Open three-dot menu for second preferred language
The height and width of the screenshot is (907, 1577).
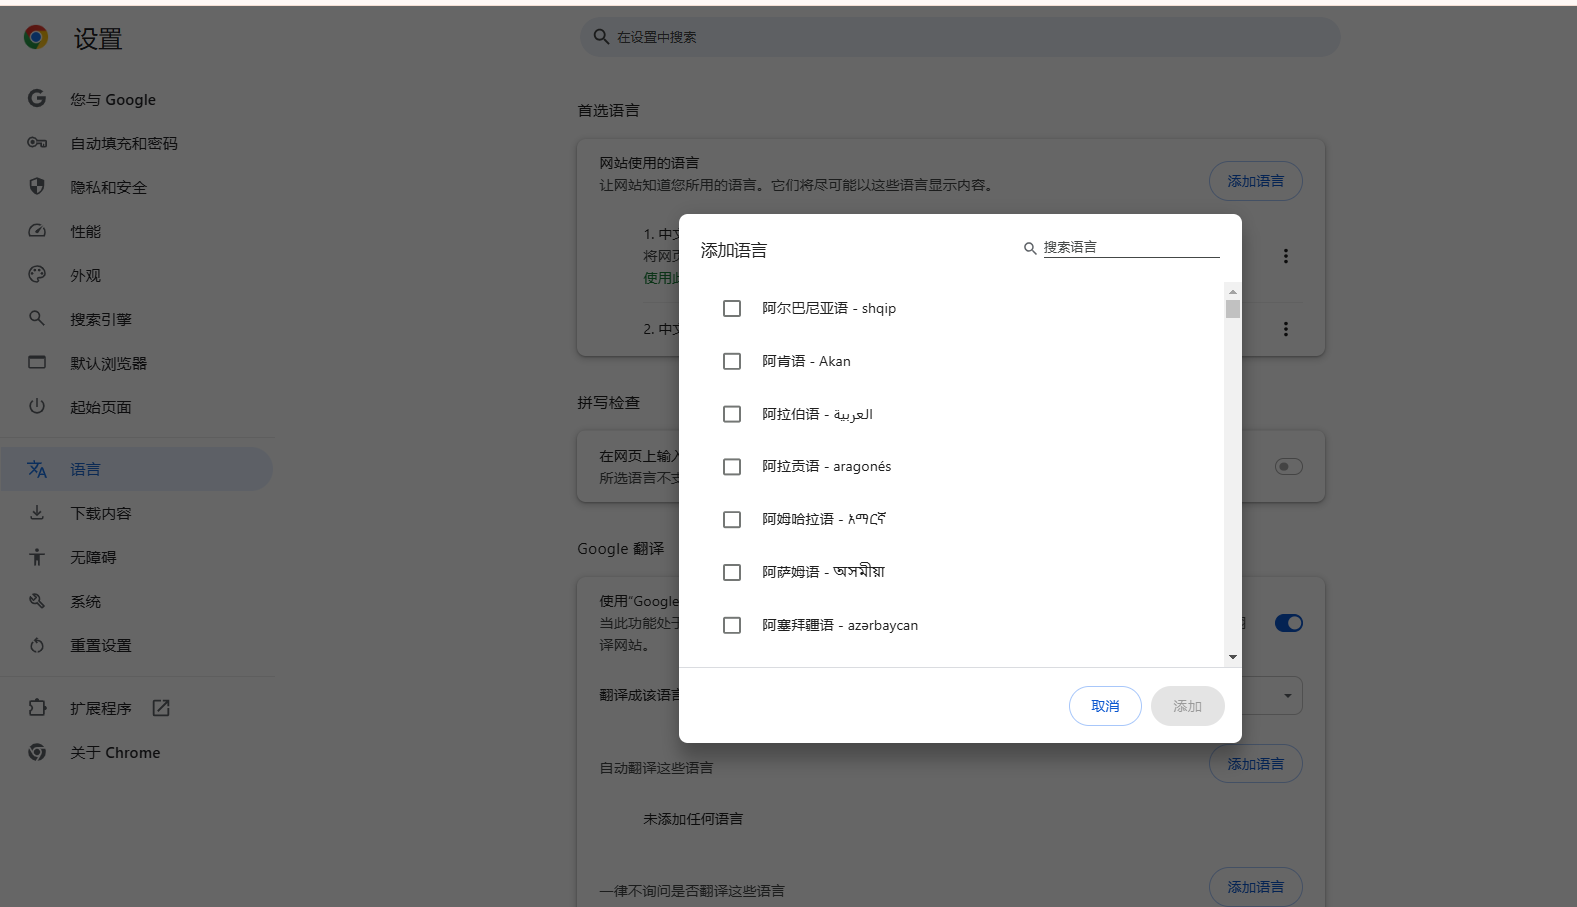1286,329
